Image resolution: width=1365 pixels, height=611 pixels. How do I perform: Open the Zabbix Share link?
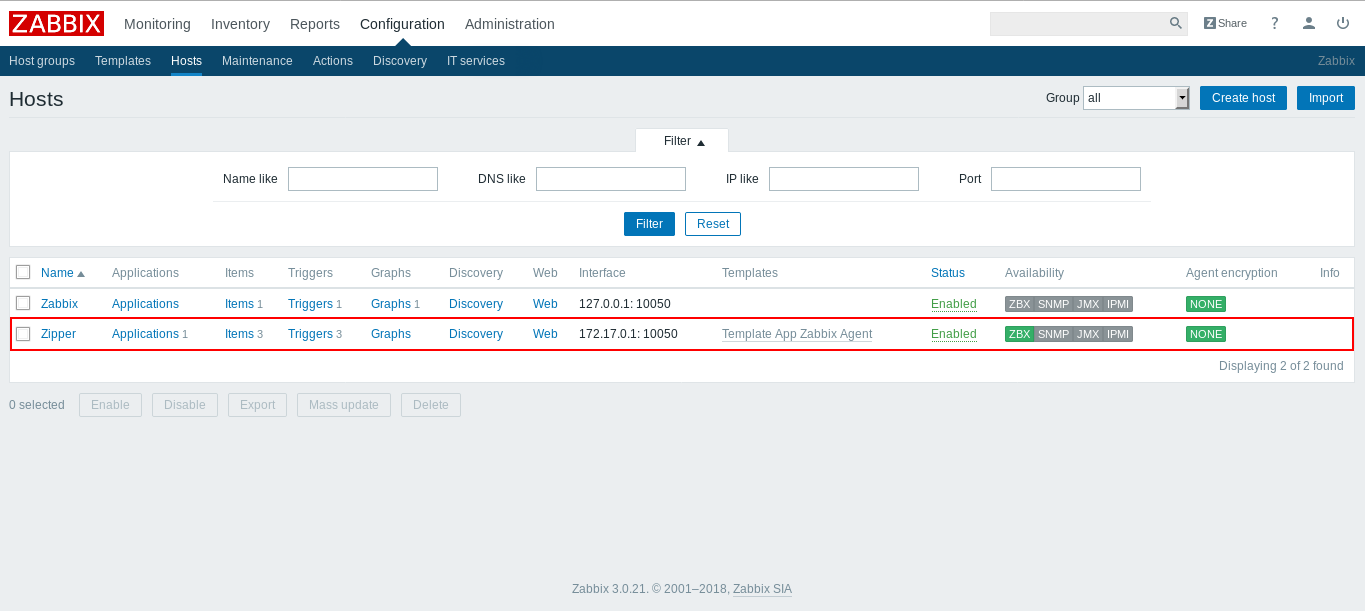pos(1225,24)
